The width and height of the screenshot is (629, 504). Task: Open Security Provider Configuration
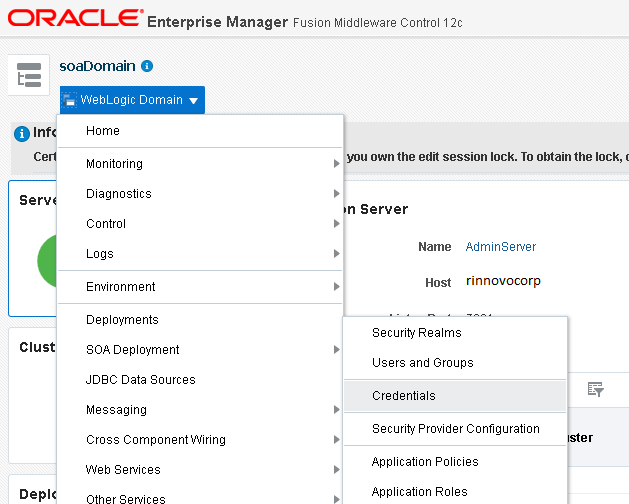pos(455,429)
